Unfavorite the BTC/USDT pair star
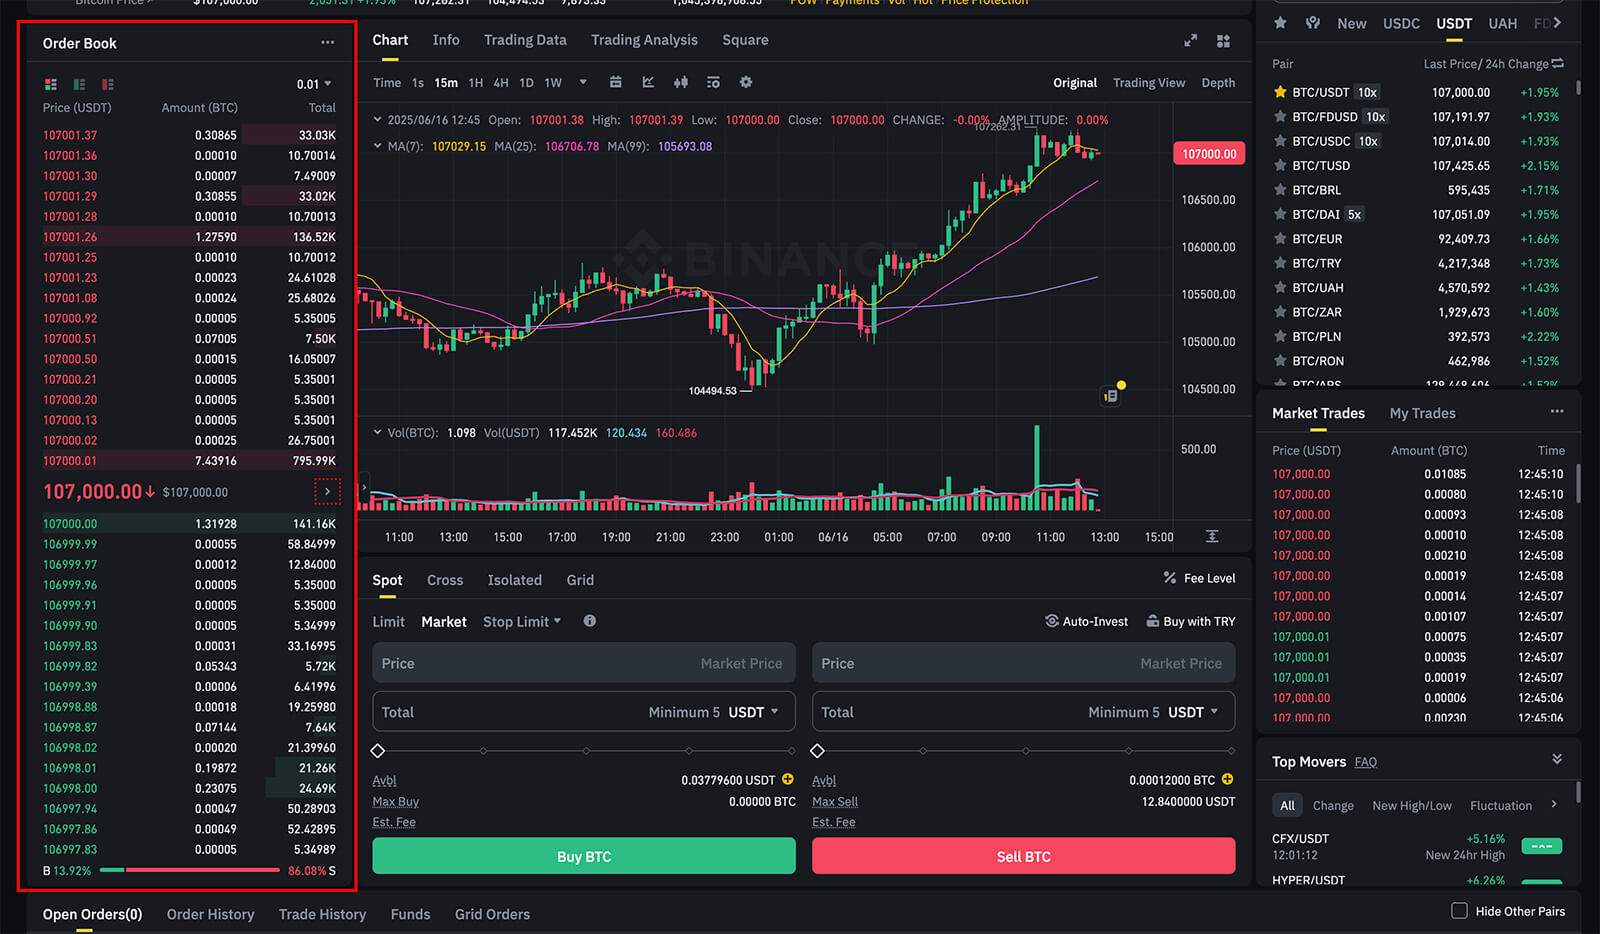1600x934 pixels. coord(1280,92)
